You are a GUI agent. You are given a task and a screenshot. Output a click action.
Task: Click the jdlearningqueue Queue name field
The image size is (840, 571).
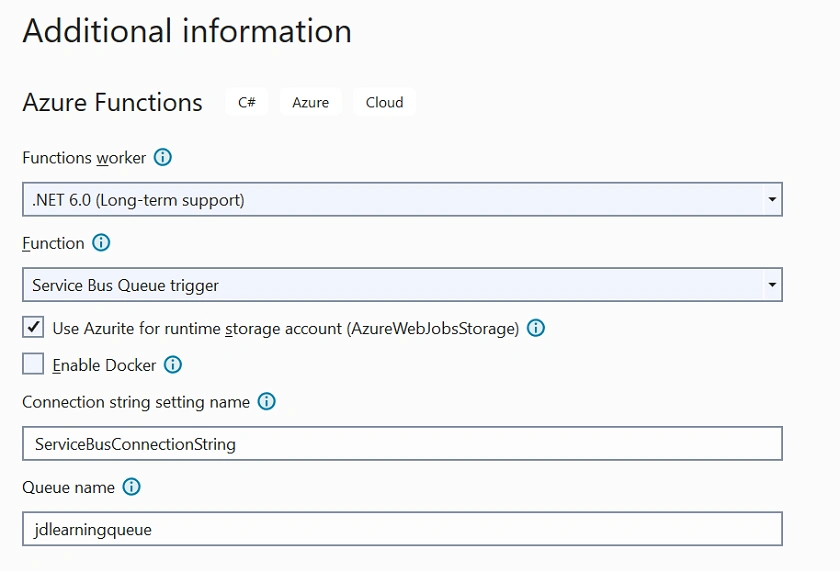click(402, 529)
